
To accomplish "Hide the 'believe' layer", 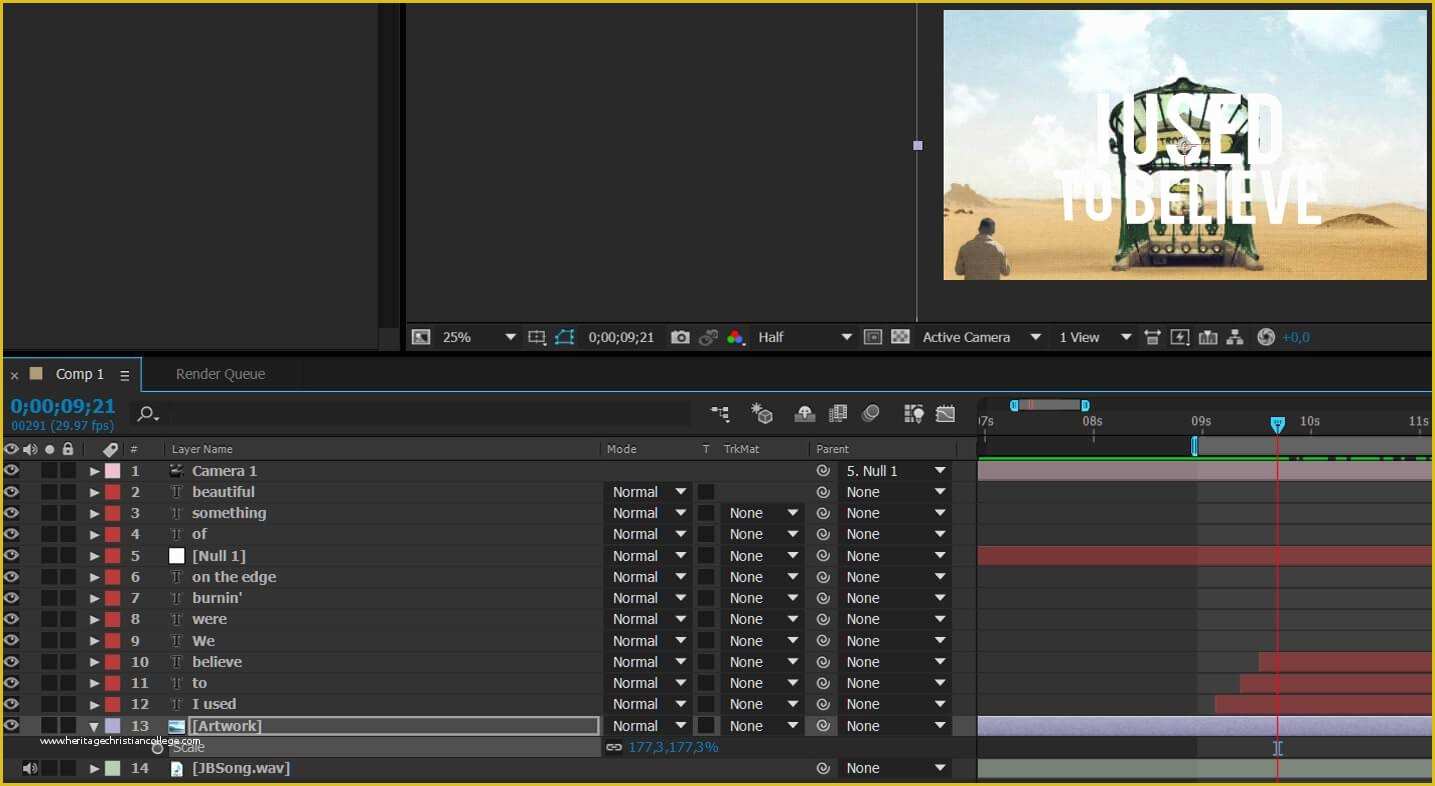I will [10, 661].
